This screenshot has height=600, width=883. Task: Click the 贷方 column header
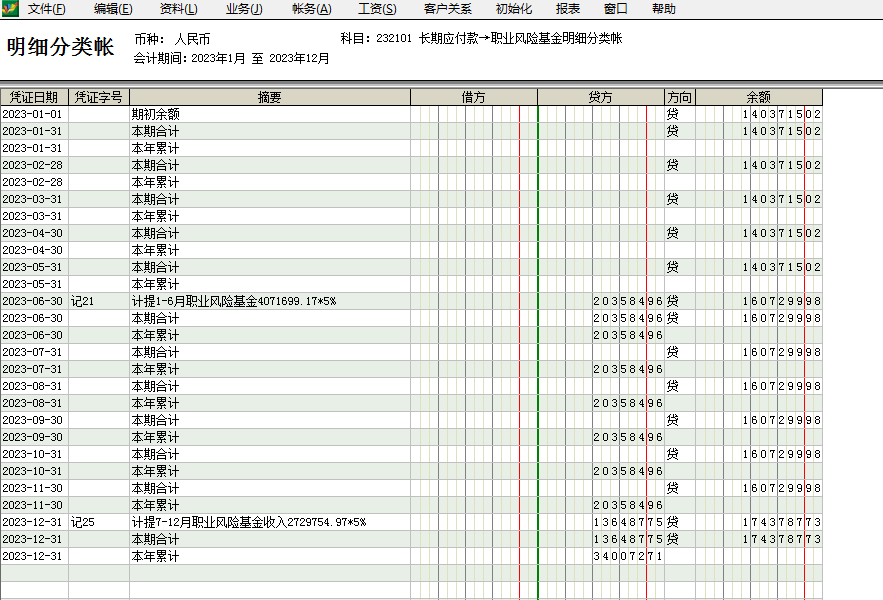click(x=600, y=97)
